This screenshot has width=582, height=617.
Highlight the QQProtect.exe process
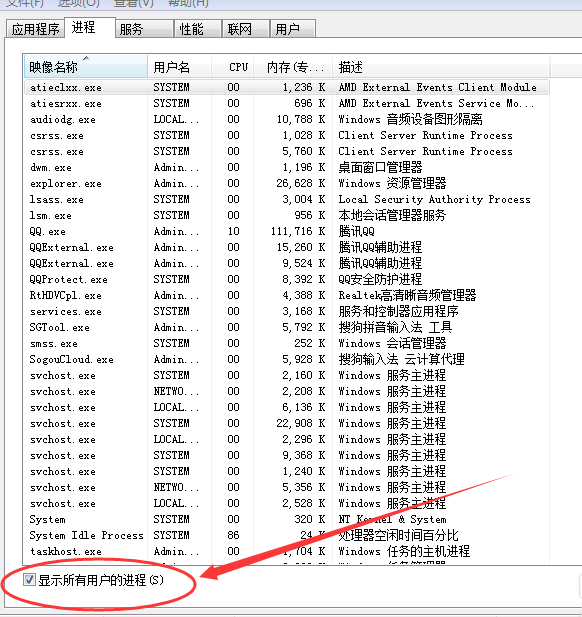tap(287, 279)
